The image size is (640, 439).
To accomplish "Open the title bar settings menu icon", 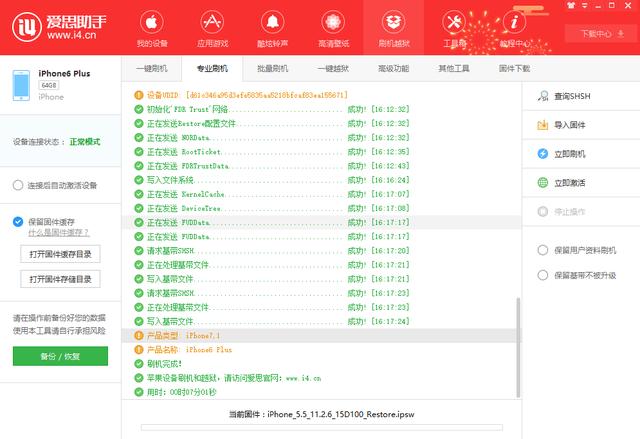I will point(584,5).
